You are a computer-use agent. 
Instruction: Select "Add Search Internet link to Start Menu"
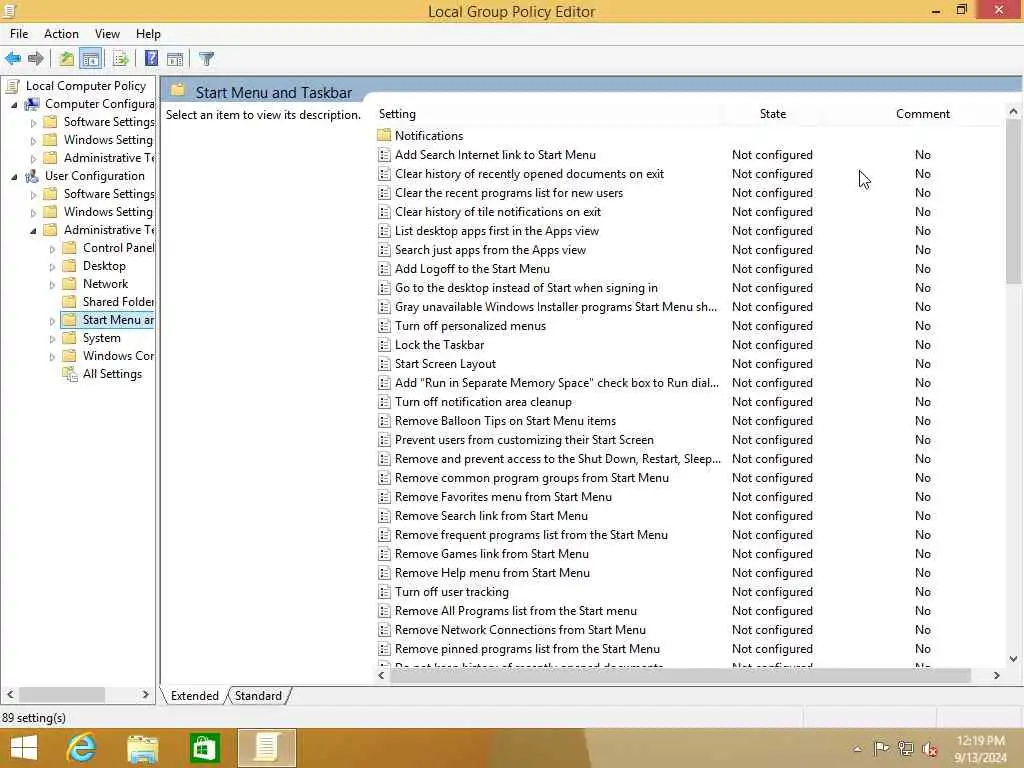(495, 155)
